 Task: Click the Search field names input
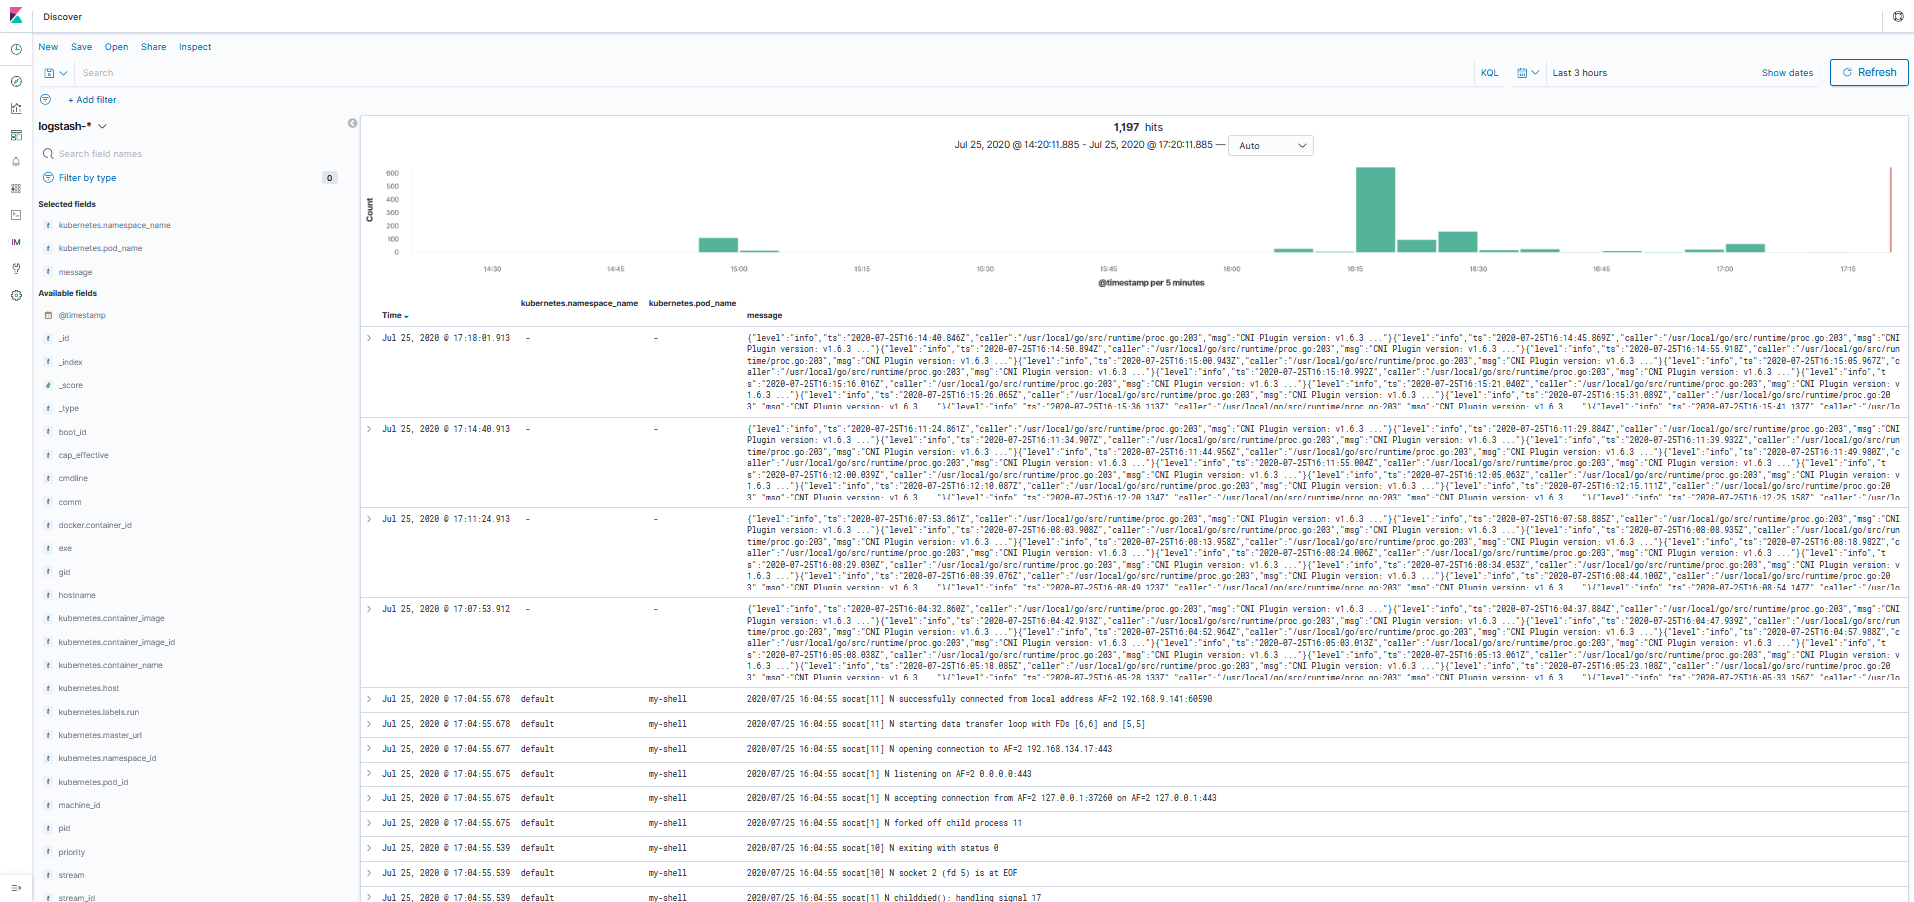(x=190, y=154)
